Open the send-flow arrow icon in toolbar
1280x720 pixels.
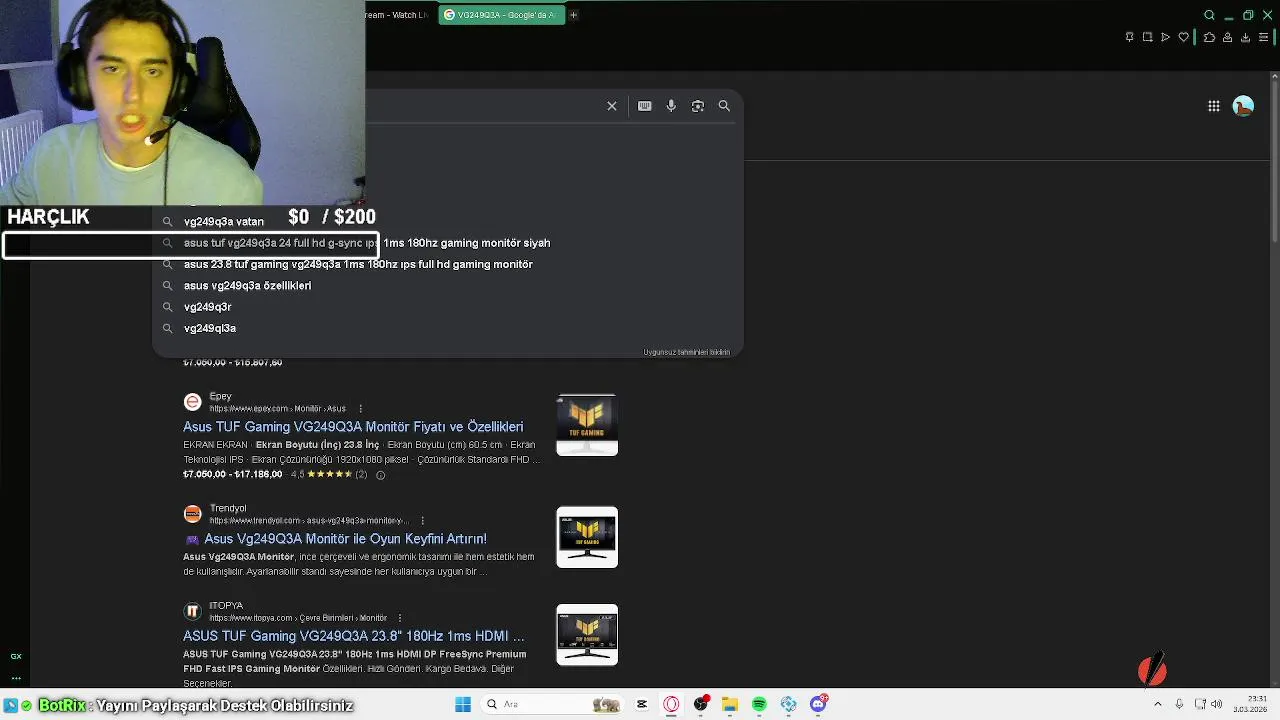1166,37
